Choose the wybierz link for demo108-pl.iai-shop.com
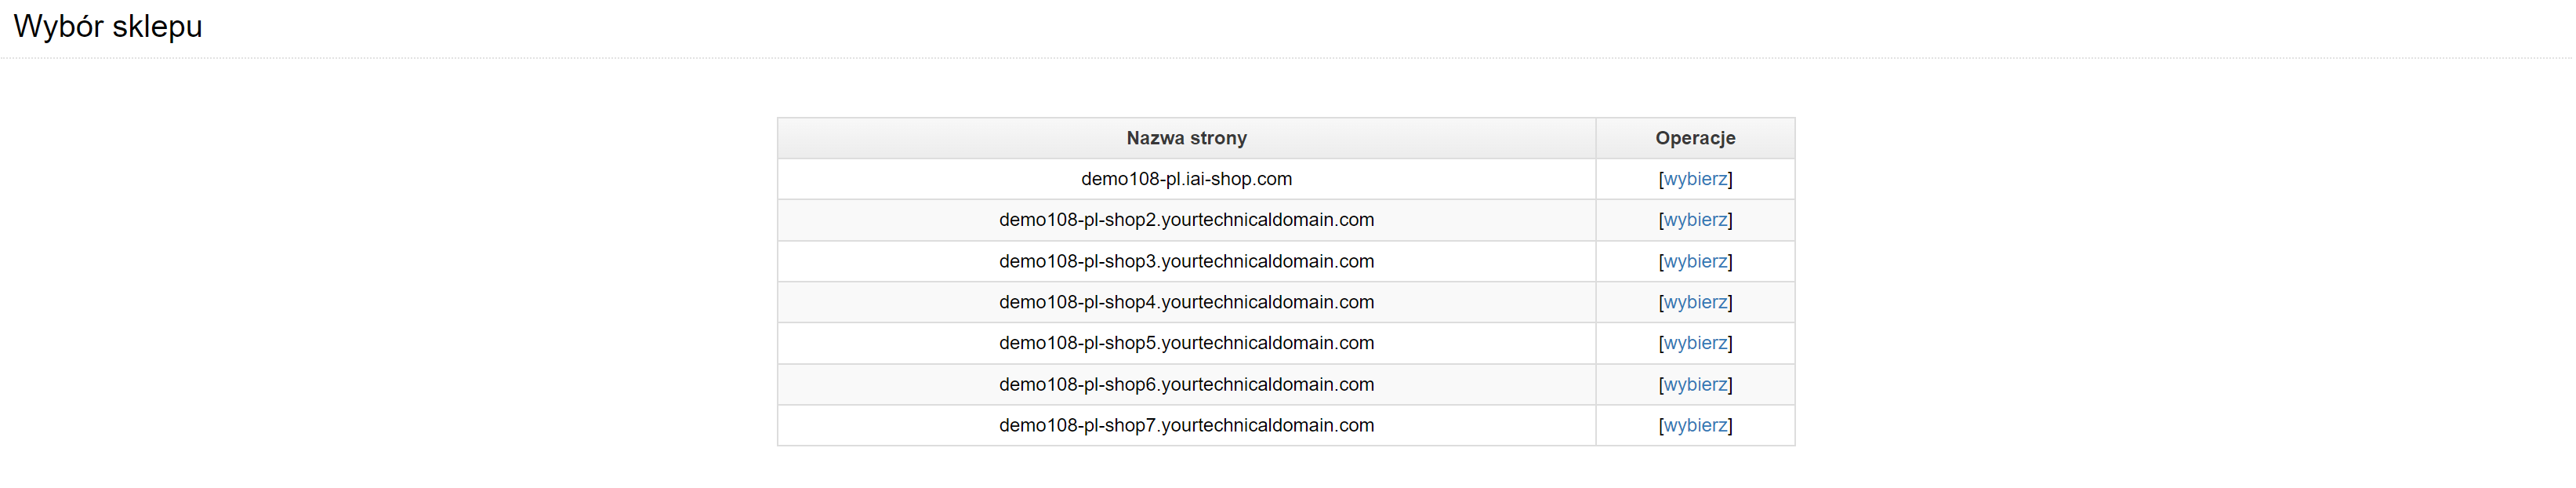The image size is (2576, 488). [x=1694, y=179]
